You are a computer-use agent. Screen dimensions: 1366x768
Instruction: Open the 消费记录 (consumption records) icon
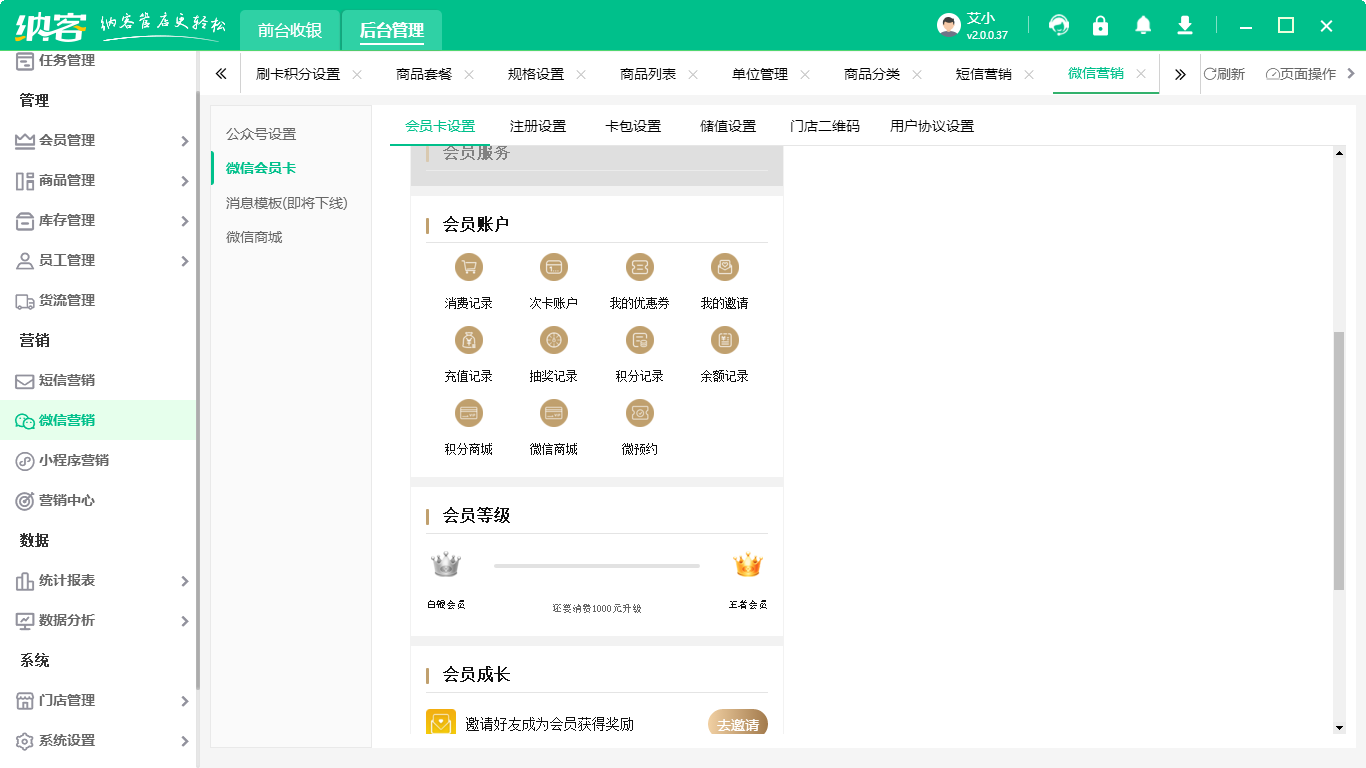tap(468, 267)
